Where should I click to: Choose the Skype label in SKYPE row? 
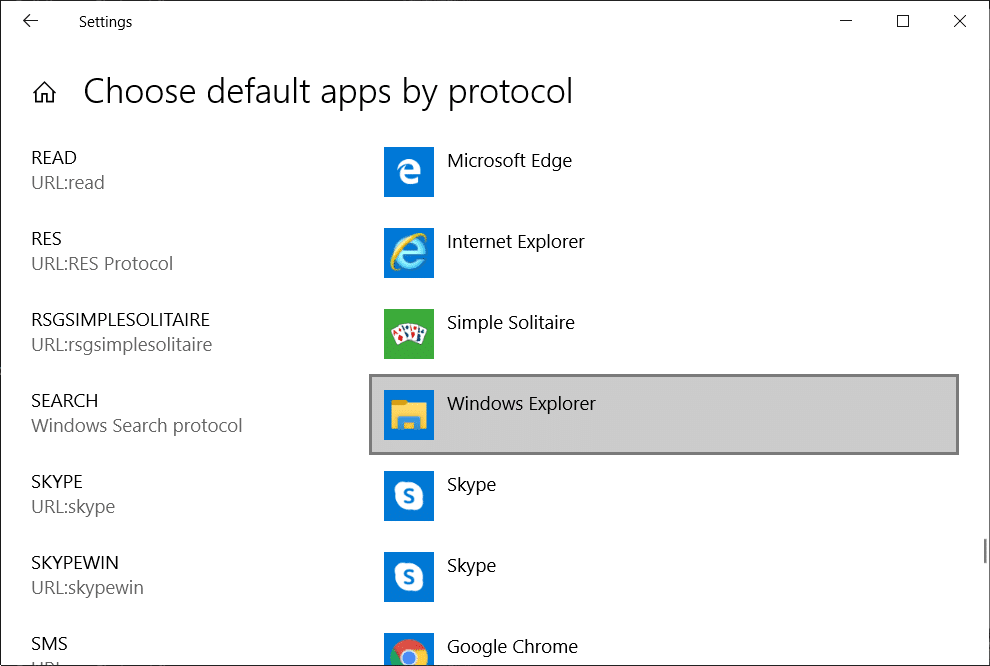point(471,485)
